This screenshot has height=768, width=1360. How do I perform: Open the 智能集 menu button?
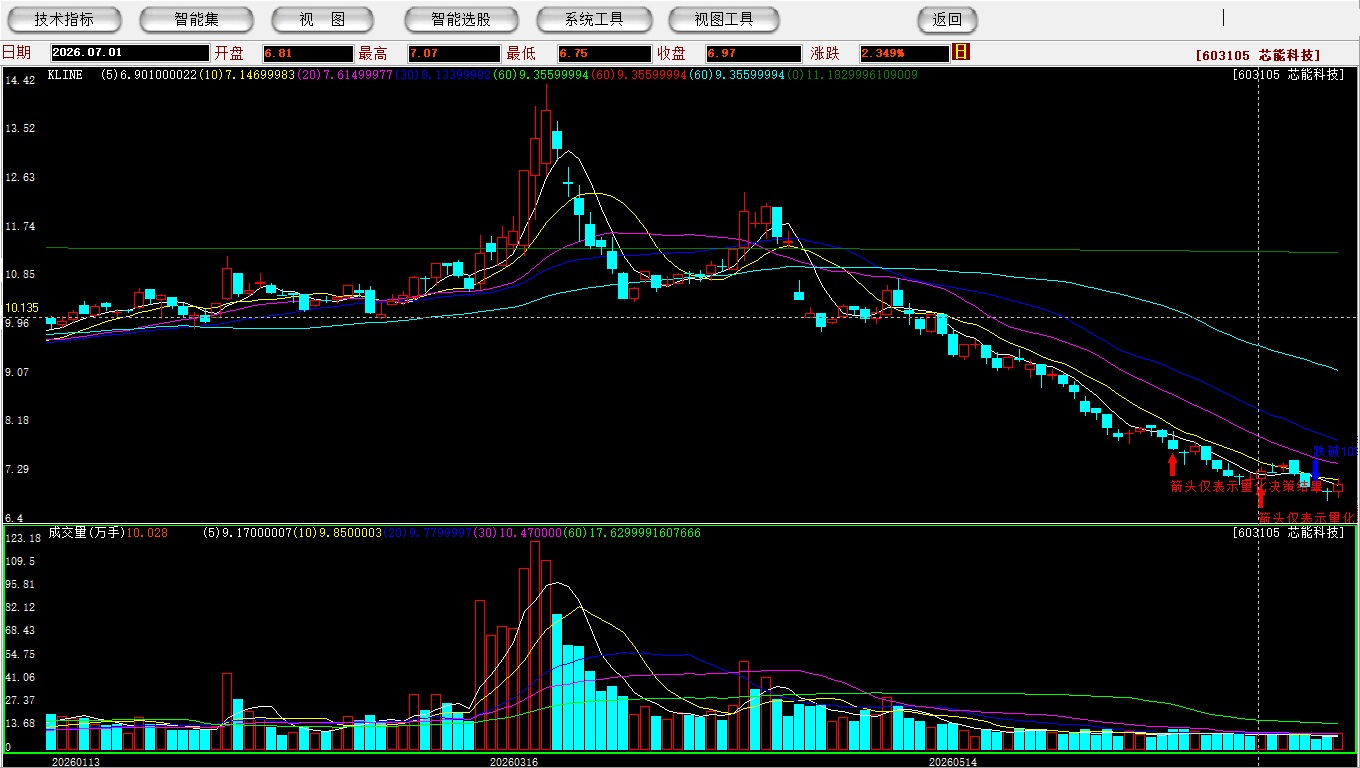coord(196,19)
